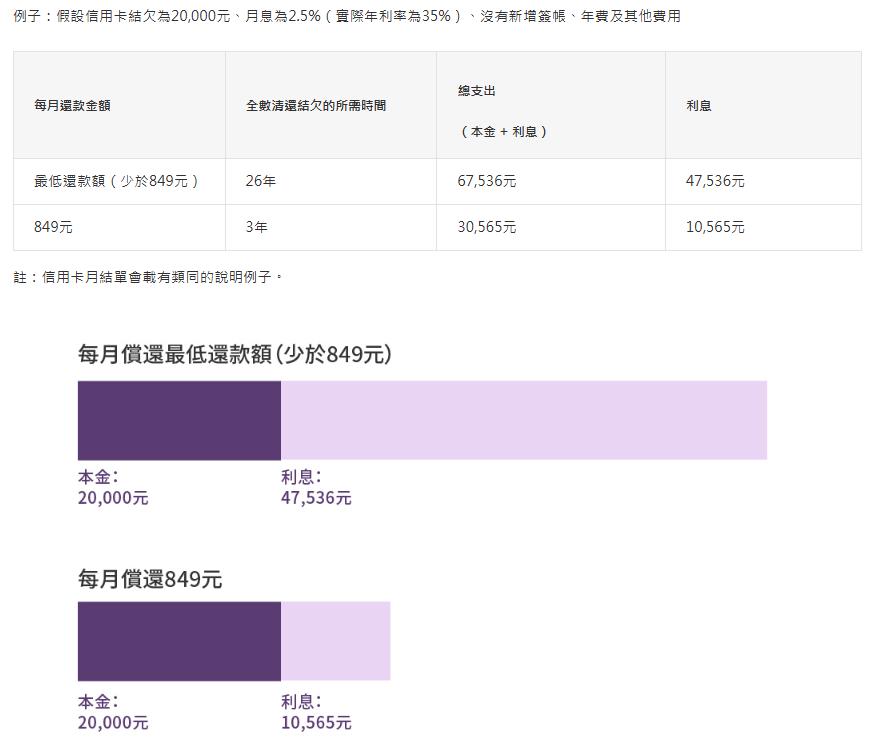Click the note 註：信用卡月結單會載有類同的說明例子
The width and height of the screenshot is (880, 745).
point(148,277)
